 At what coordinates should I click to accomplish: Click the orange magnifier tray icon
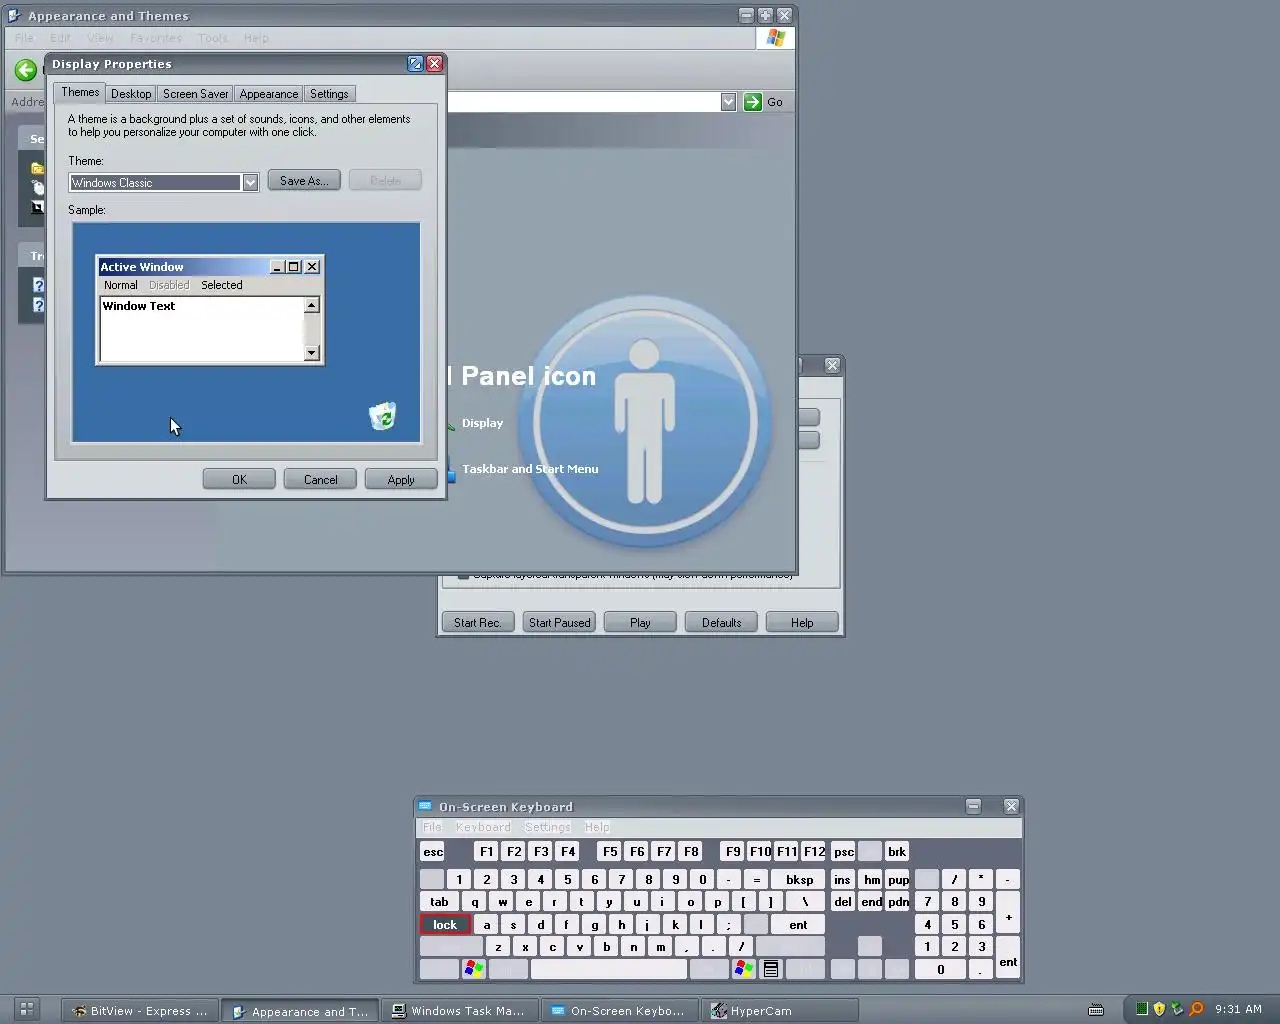(1196, 1009)
